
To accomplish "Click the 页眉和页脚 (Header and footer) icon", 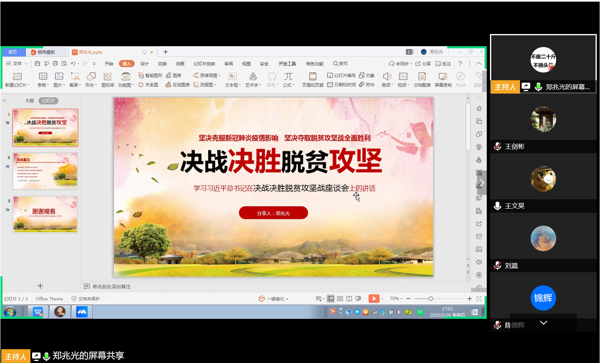I will point(313,76).
